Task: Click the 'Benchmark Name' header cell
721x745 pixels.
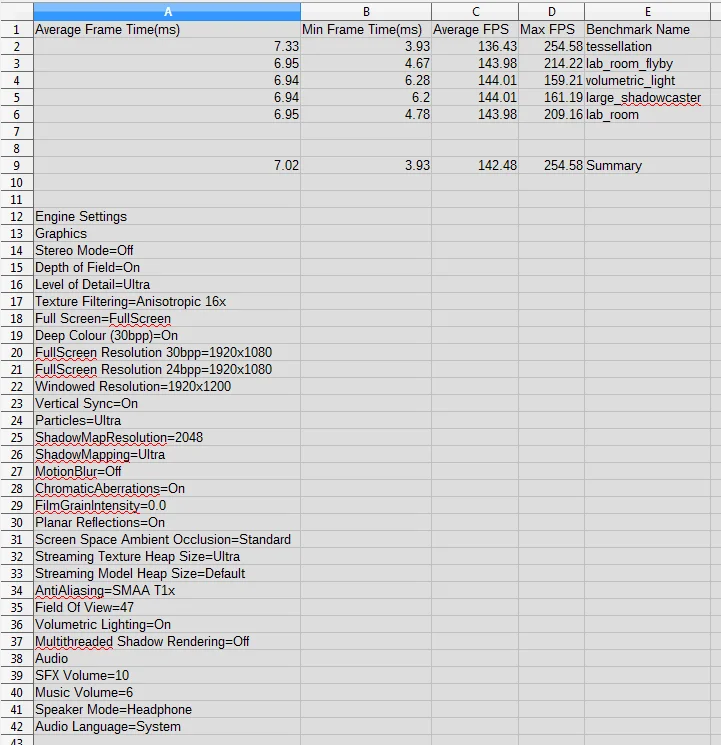Action: point(647,29)
